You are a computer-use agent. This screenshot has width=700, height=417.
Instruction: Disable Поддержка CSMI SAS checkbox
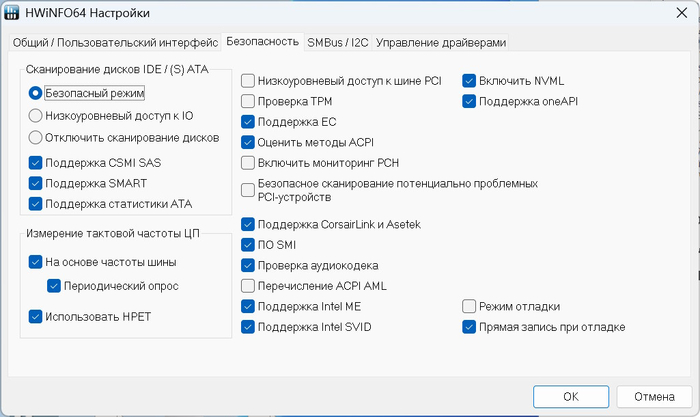point(36,162)
